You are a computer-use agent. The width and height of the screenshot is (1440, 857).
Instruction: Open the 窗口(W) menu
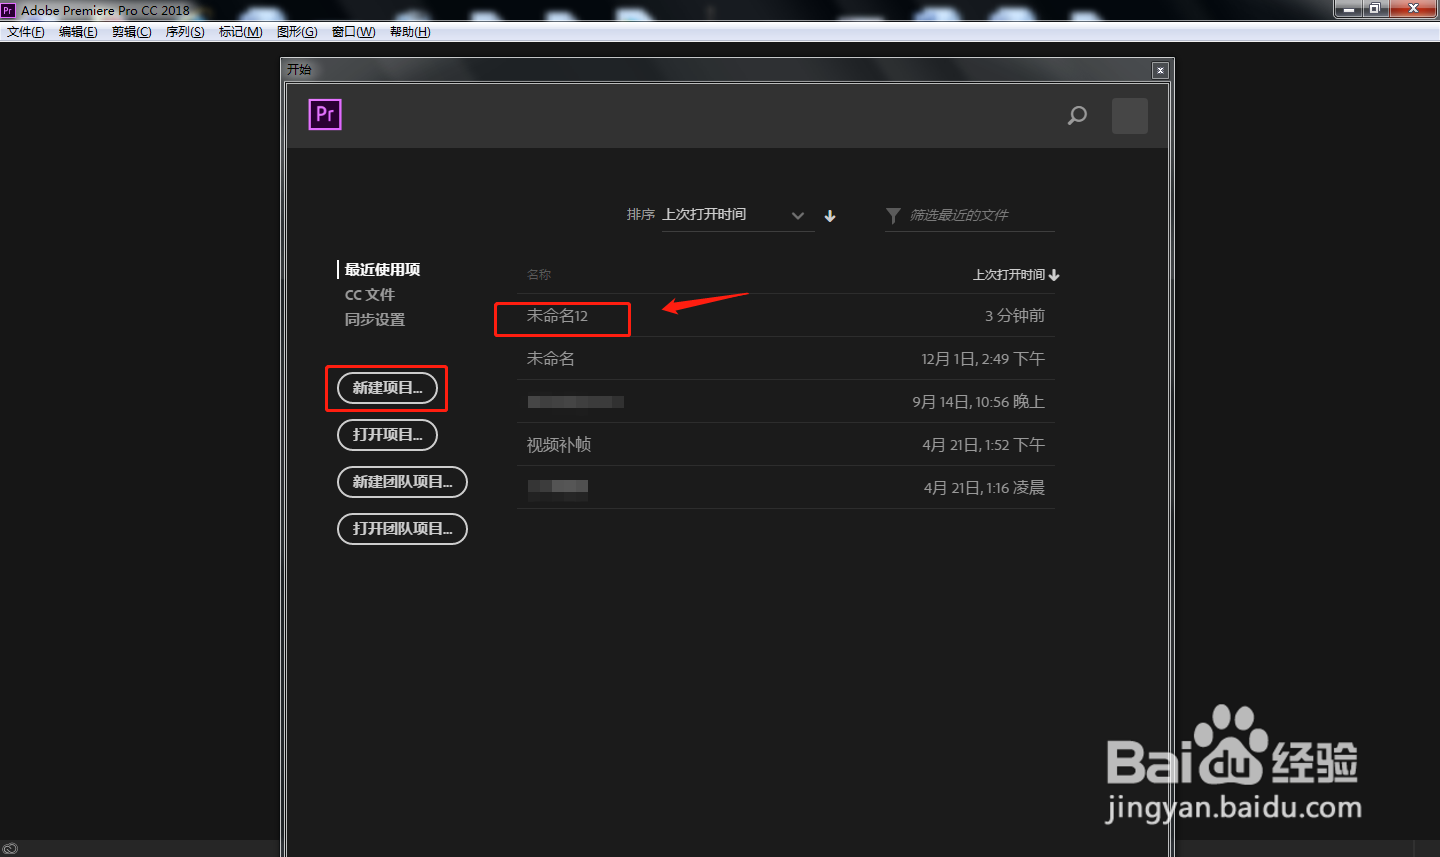pyautogui.click(x=354, y=32)
